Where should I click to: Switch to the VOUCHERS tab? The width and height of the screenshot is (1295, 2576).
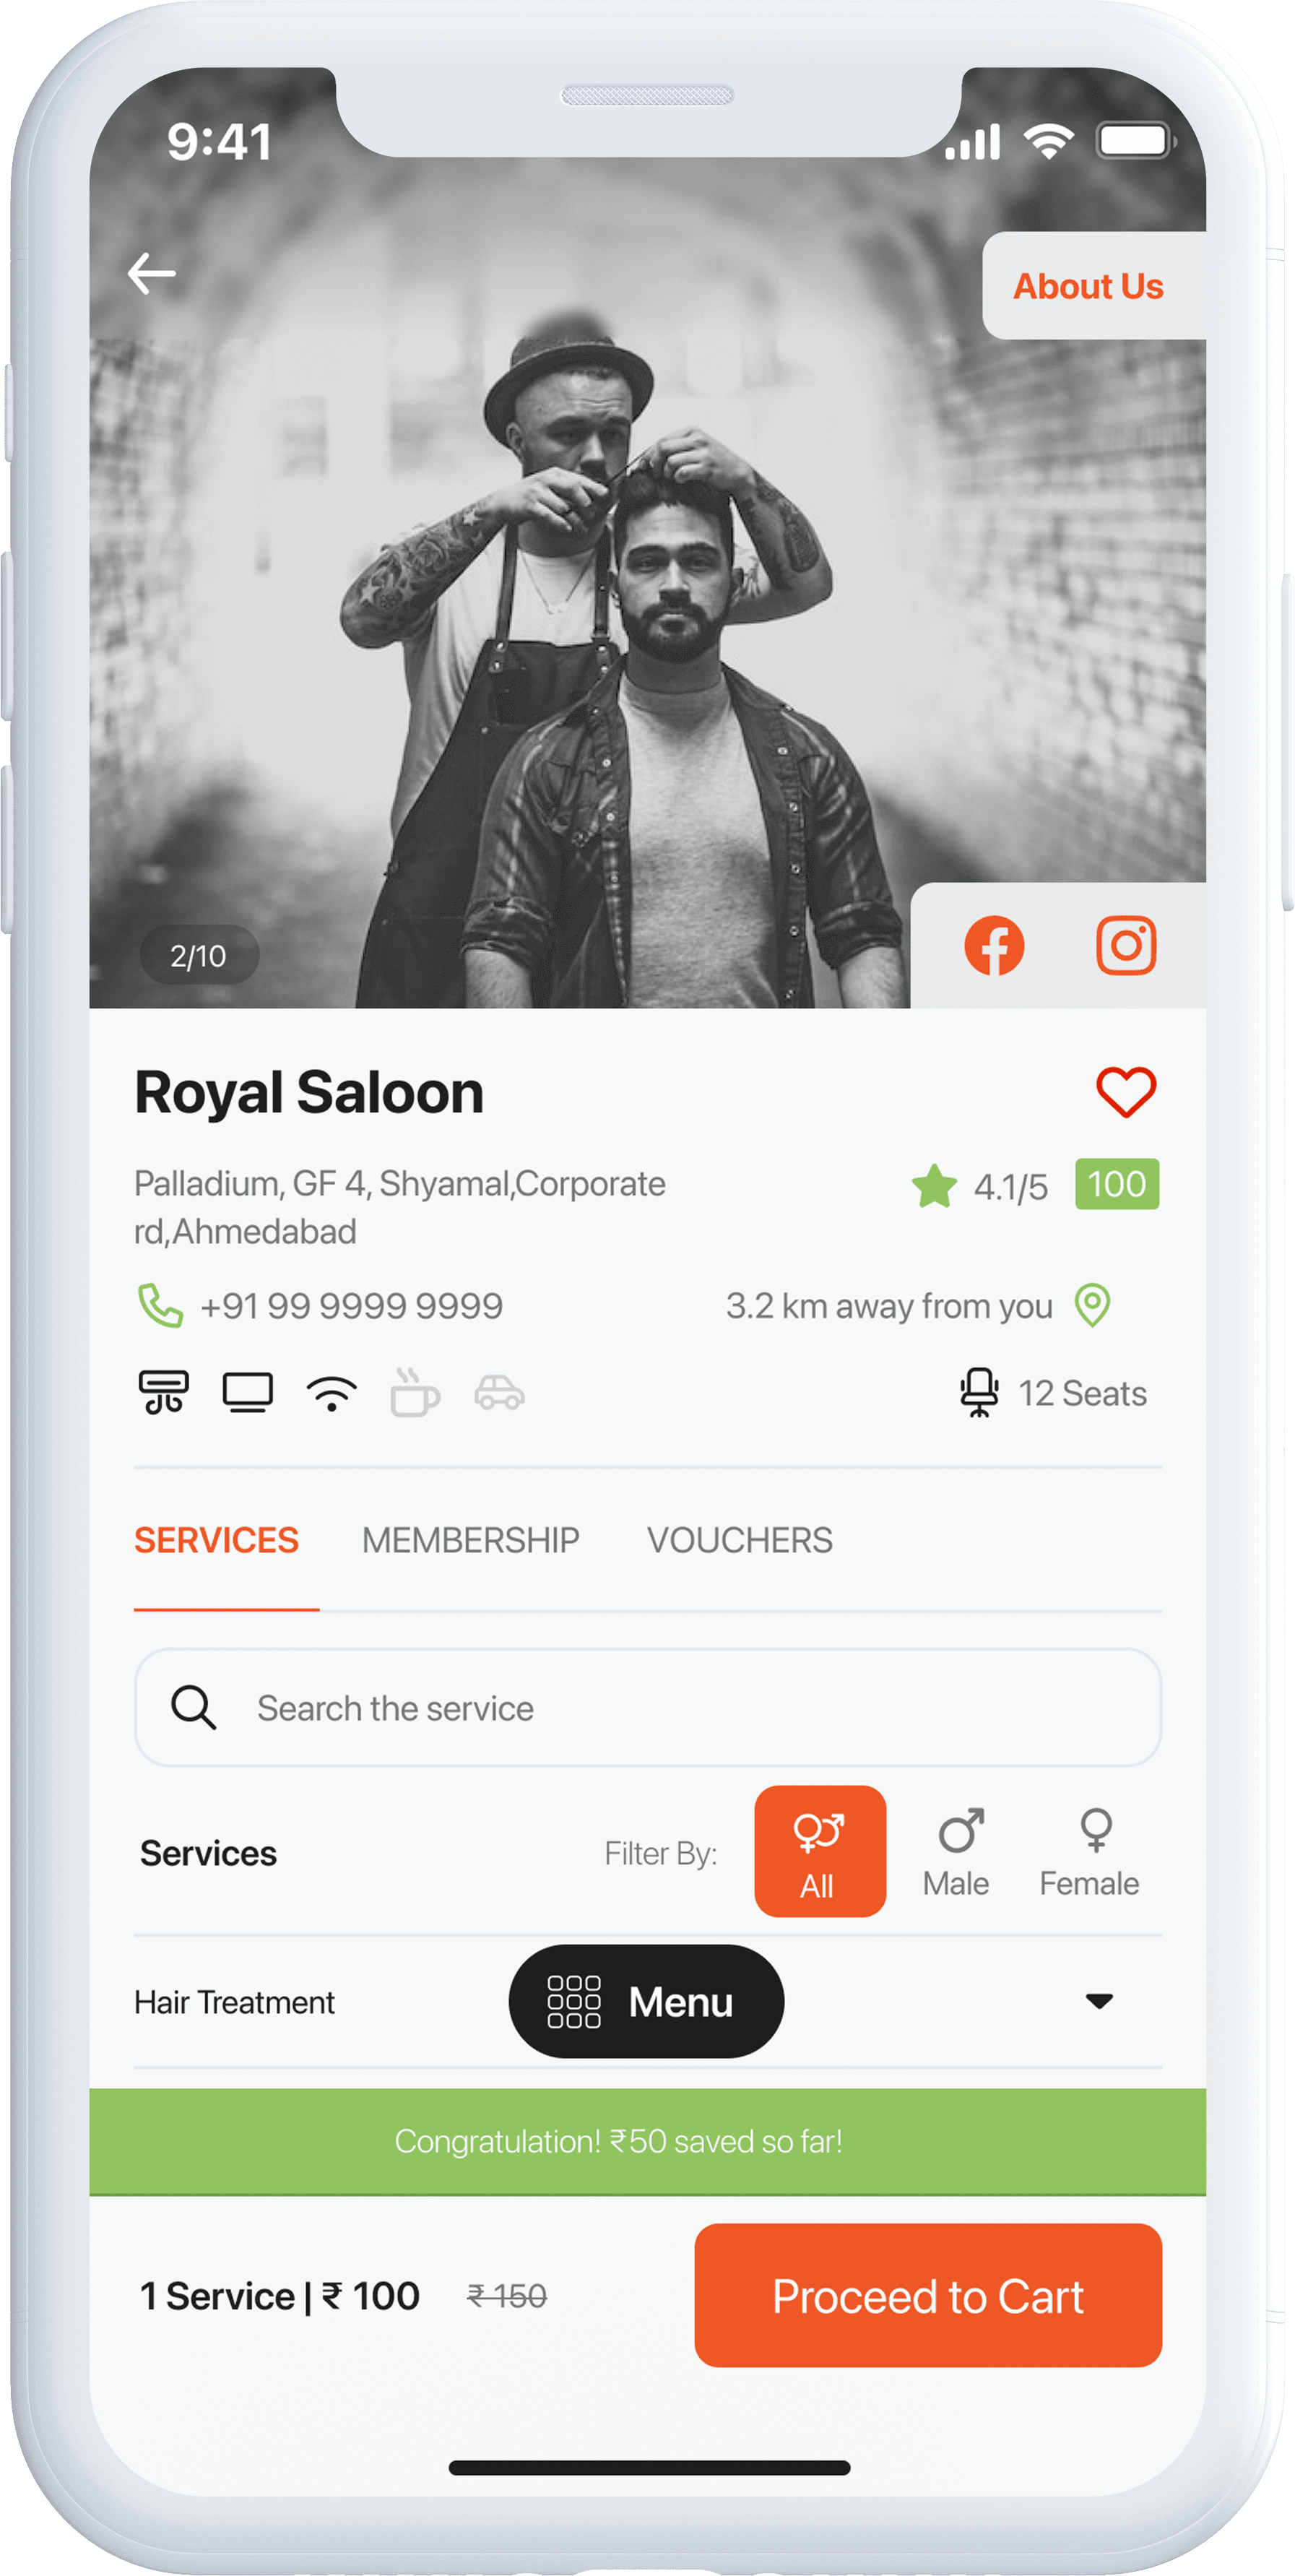[x=740, y=1540]
